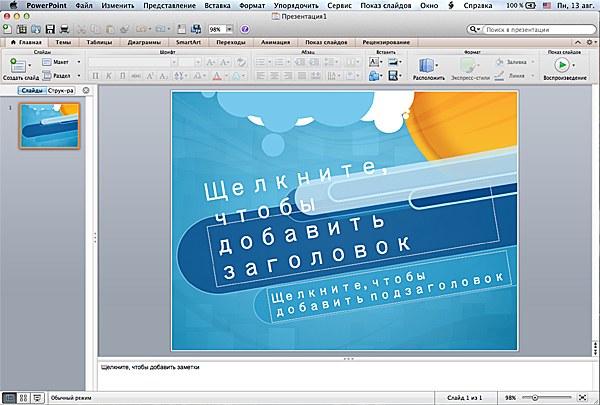Click the purple Help question mark icon
The height and width of the screenshot is (405, 600).
tap(245, 30)
